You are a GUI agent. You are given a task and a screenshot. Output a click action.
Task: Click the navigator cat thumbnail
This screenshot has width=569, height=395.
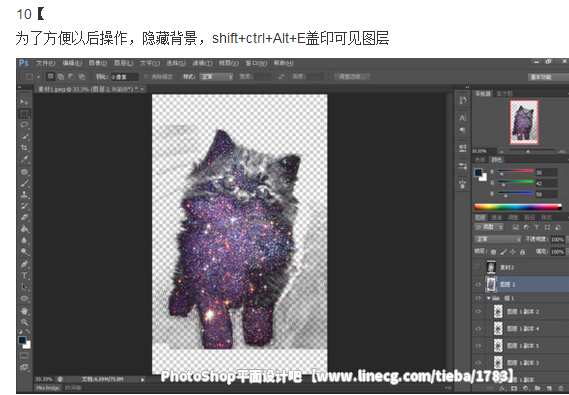click(x=524, y=122)
